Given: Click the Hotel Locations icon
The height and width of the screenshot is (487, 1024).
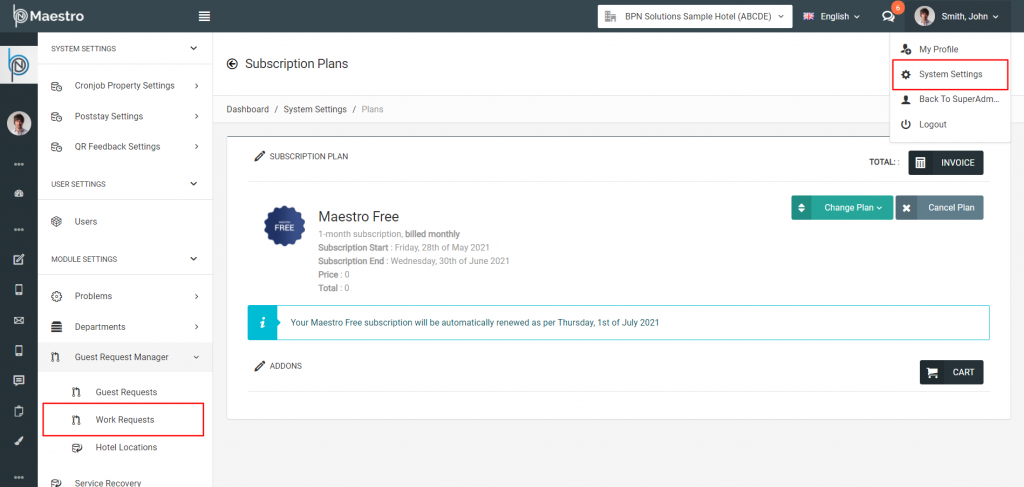Looking at the screenshot, I should click(77, 448).
